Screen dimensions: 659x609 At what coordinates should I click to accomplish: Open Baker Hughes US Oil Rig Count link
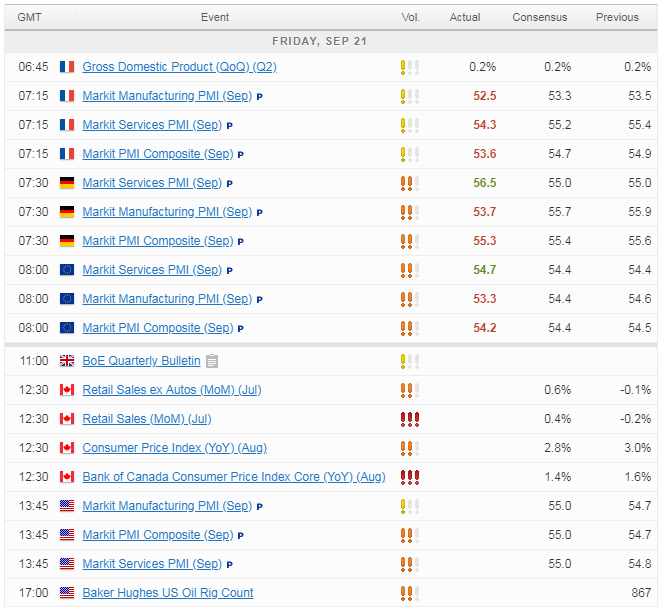coord(168,593)
